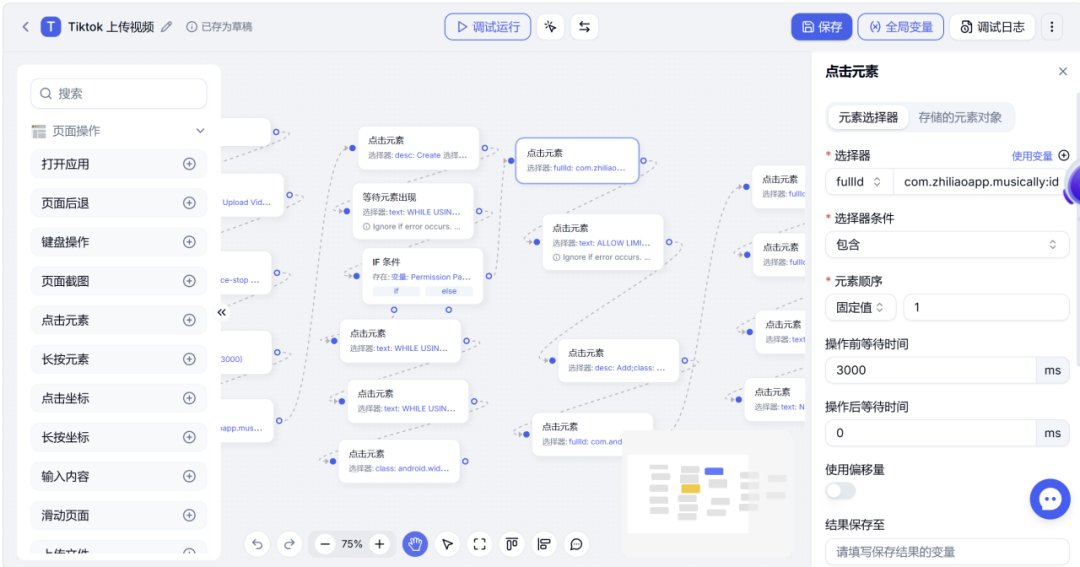Image resolution: width=1080 pixels, height=567 pixels.
Task: Open the three-dot more options menu
Action: tap(1052, 27)
